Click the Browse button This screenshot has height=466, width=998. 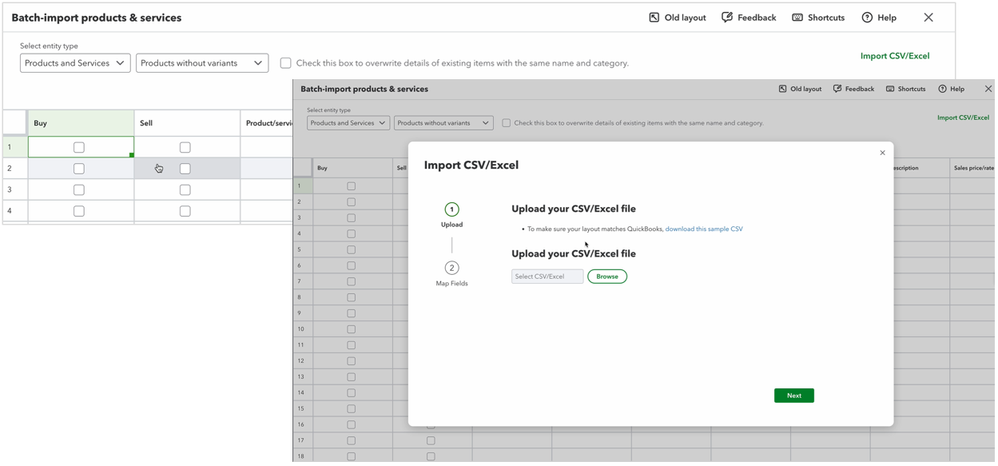point(607,276)
